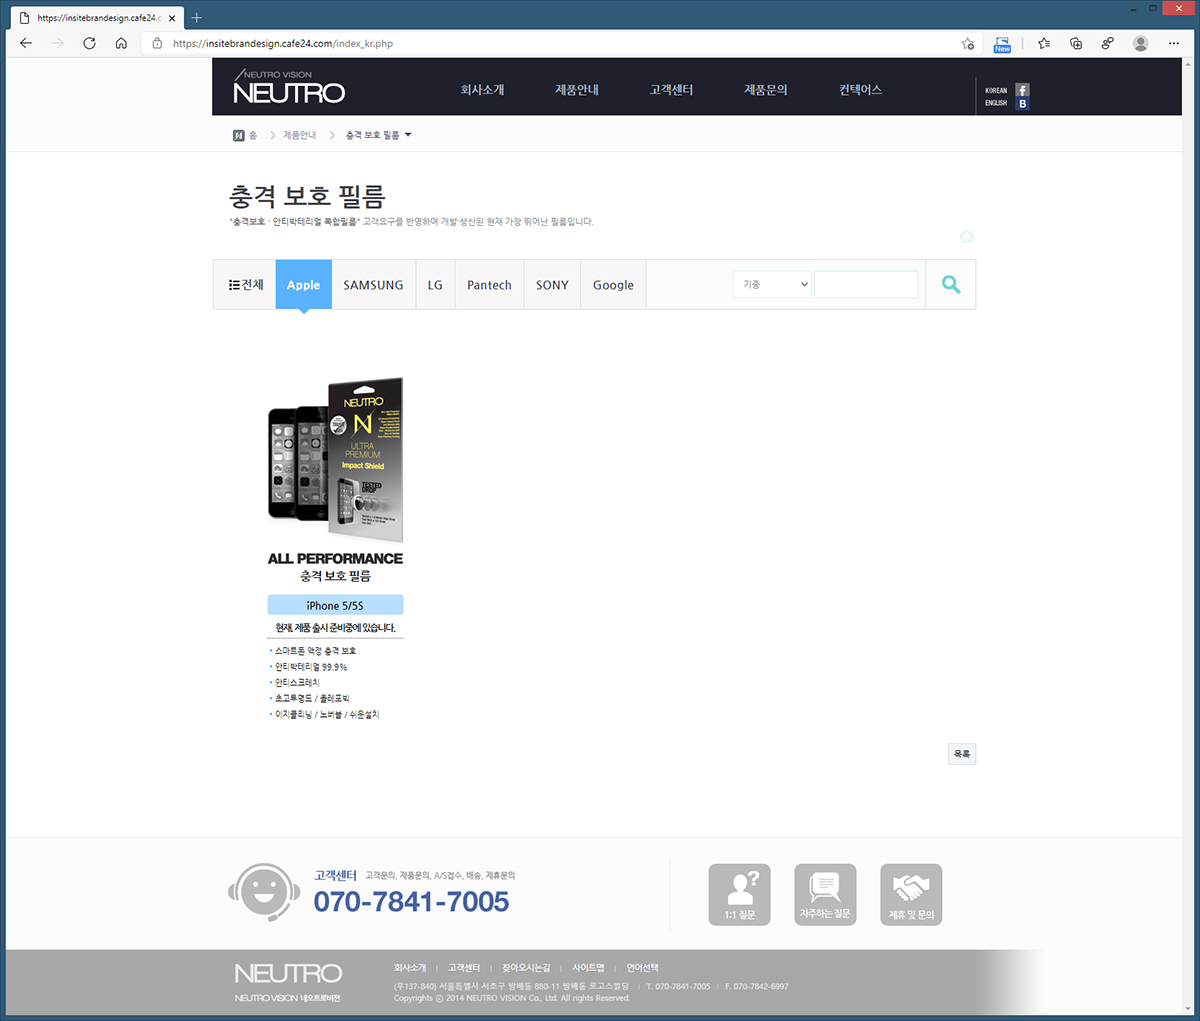This screenshot has height=1021, width=1200.
Task: Click the home N breadcrumb icon
Action: point(239,135)
